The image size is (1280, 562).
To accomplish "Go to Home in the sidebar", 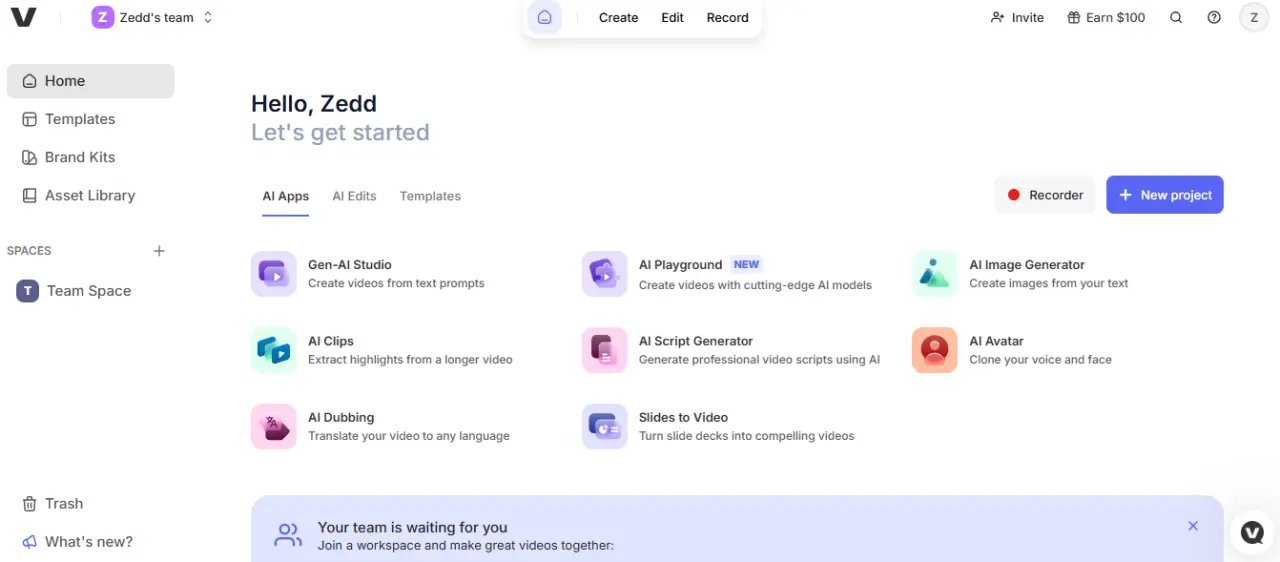I will tap(90, 81).
